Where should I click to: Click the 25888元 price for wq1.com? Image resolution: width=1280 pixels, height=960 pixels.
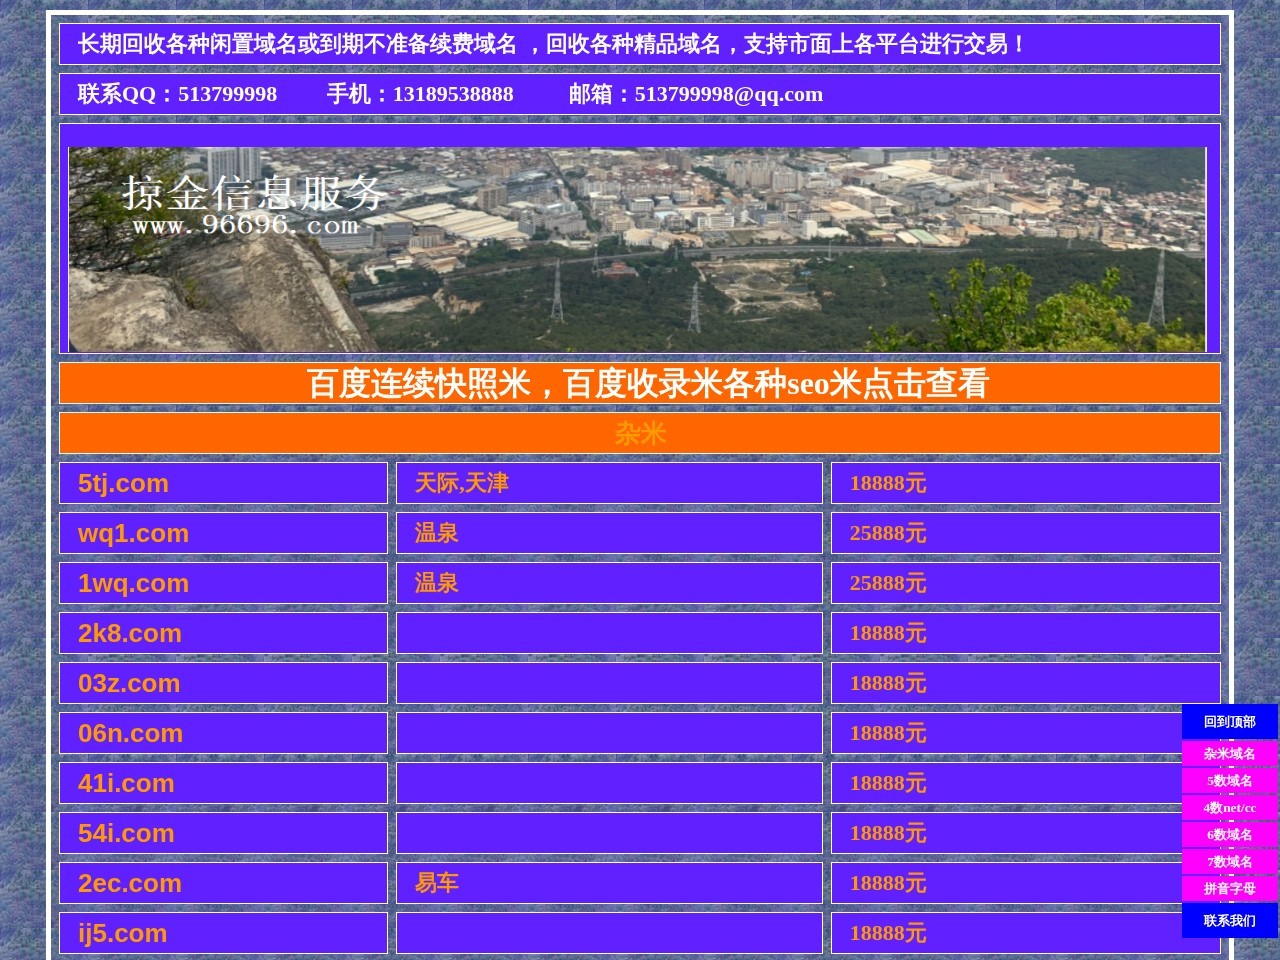(888, 533)
